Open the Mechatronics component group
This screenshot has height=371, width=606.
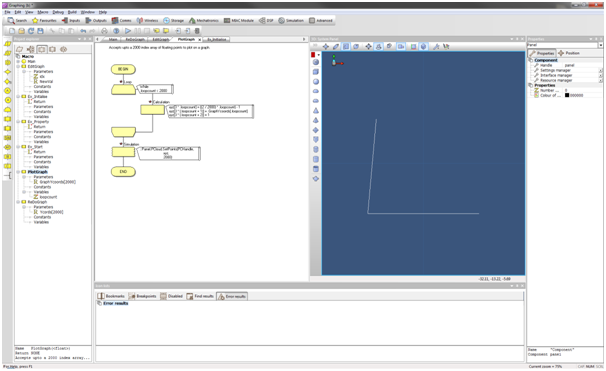coord(204,20)
